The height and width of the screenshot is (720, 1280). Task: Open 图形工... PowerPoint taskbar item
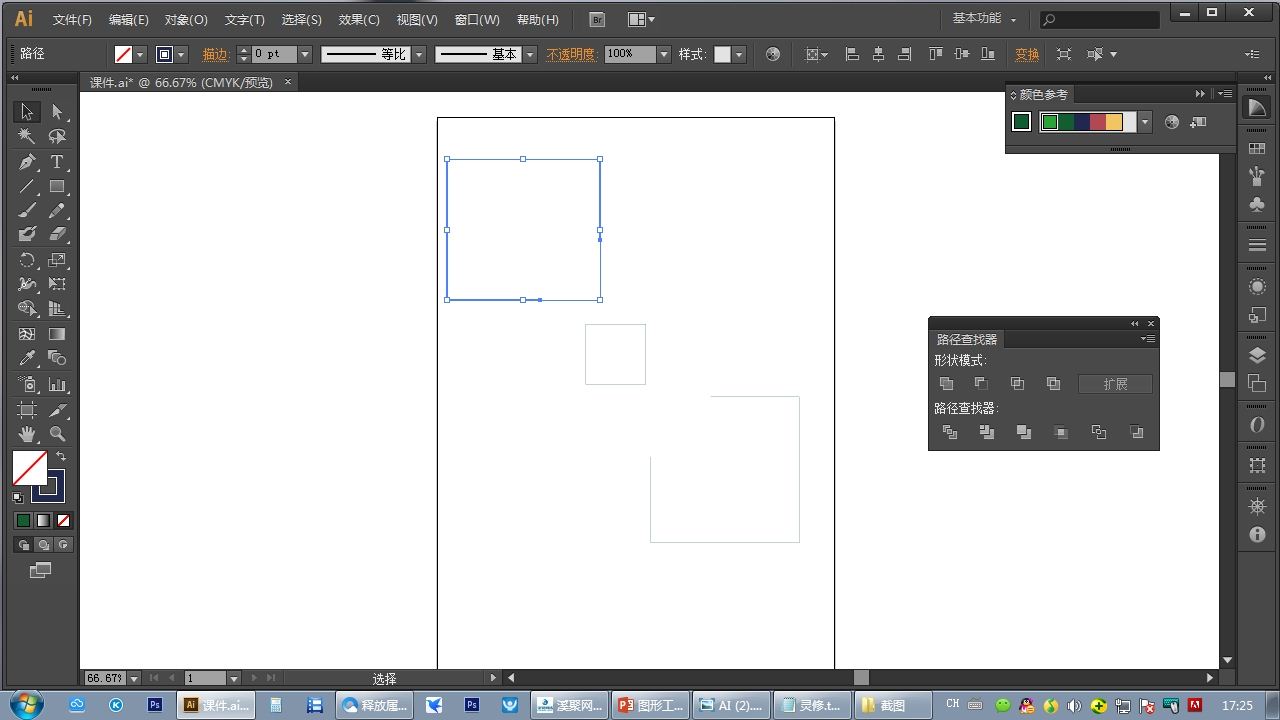(650, 705)
